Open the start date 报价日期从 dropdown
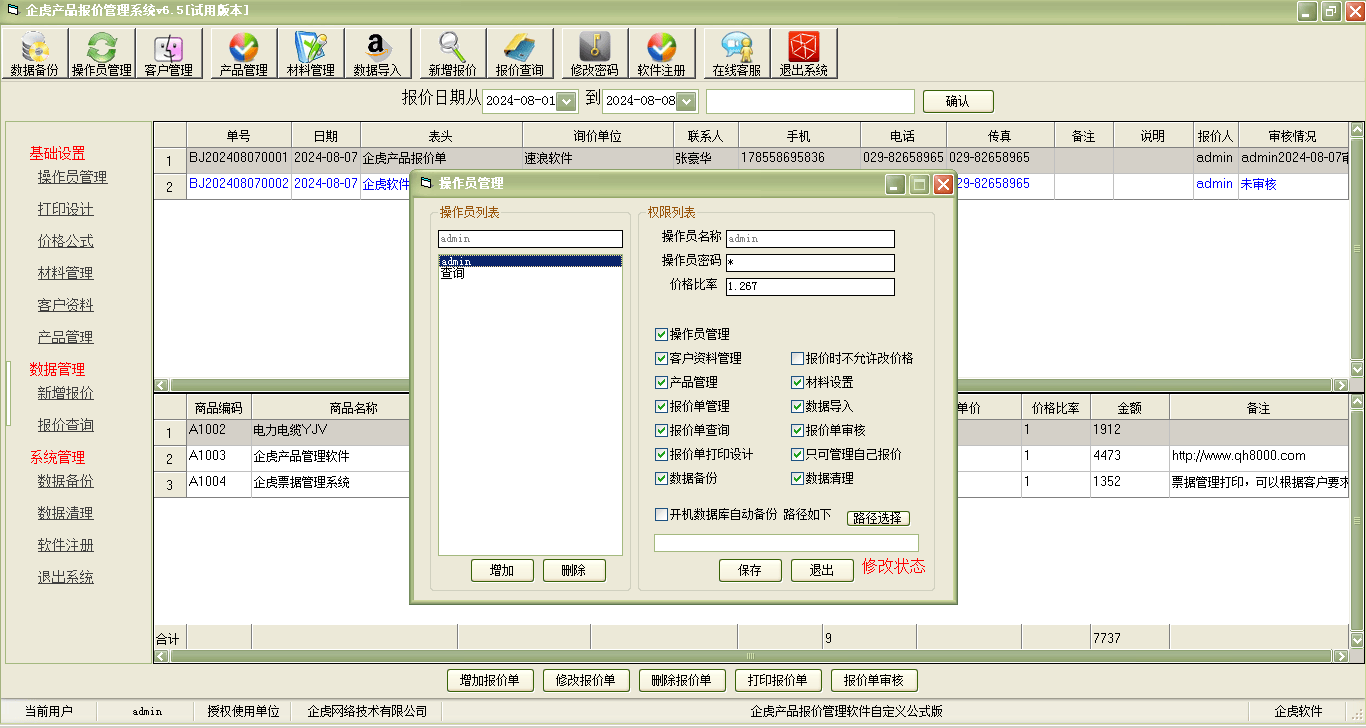This screenshot has width=1366, height=728. pos(567,100)
